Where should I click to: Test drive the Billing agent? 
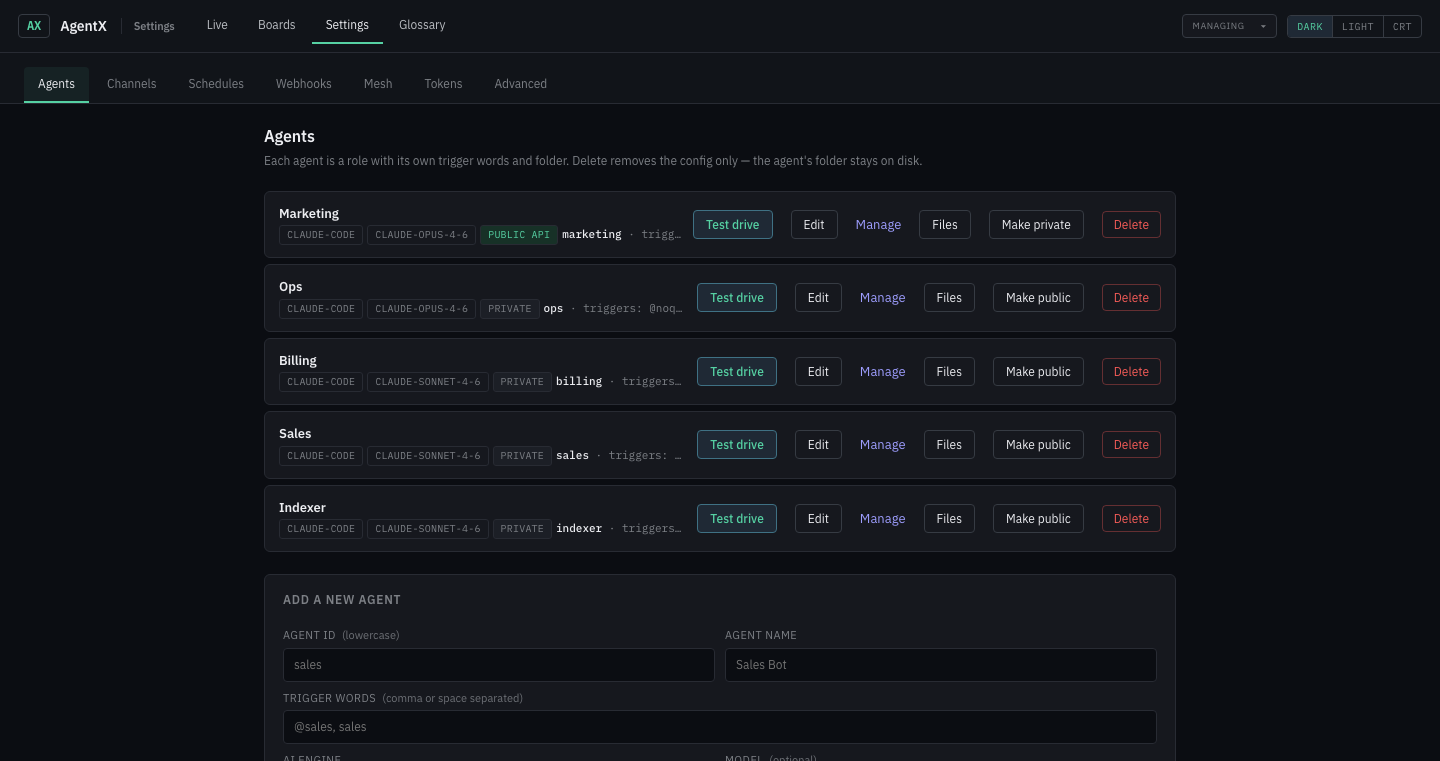click(x=737, y=372)
